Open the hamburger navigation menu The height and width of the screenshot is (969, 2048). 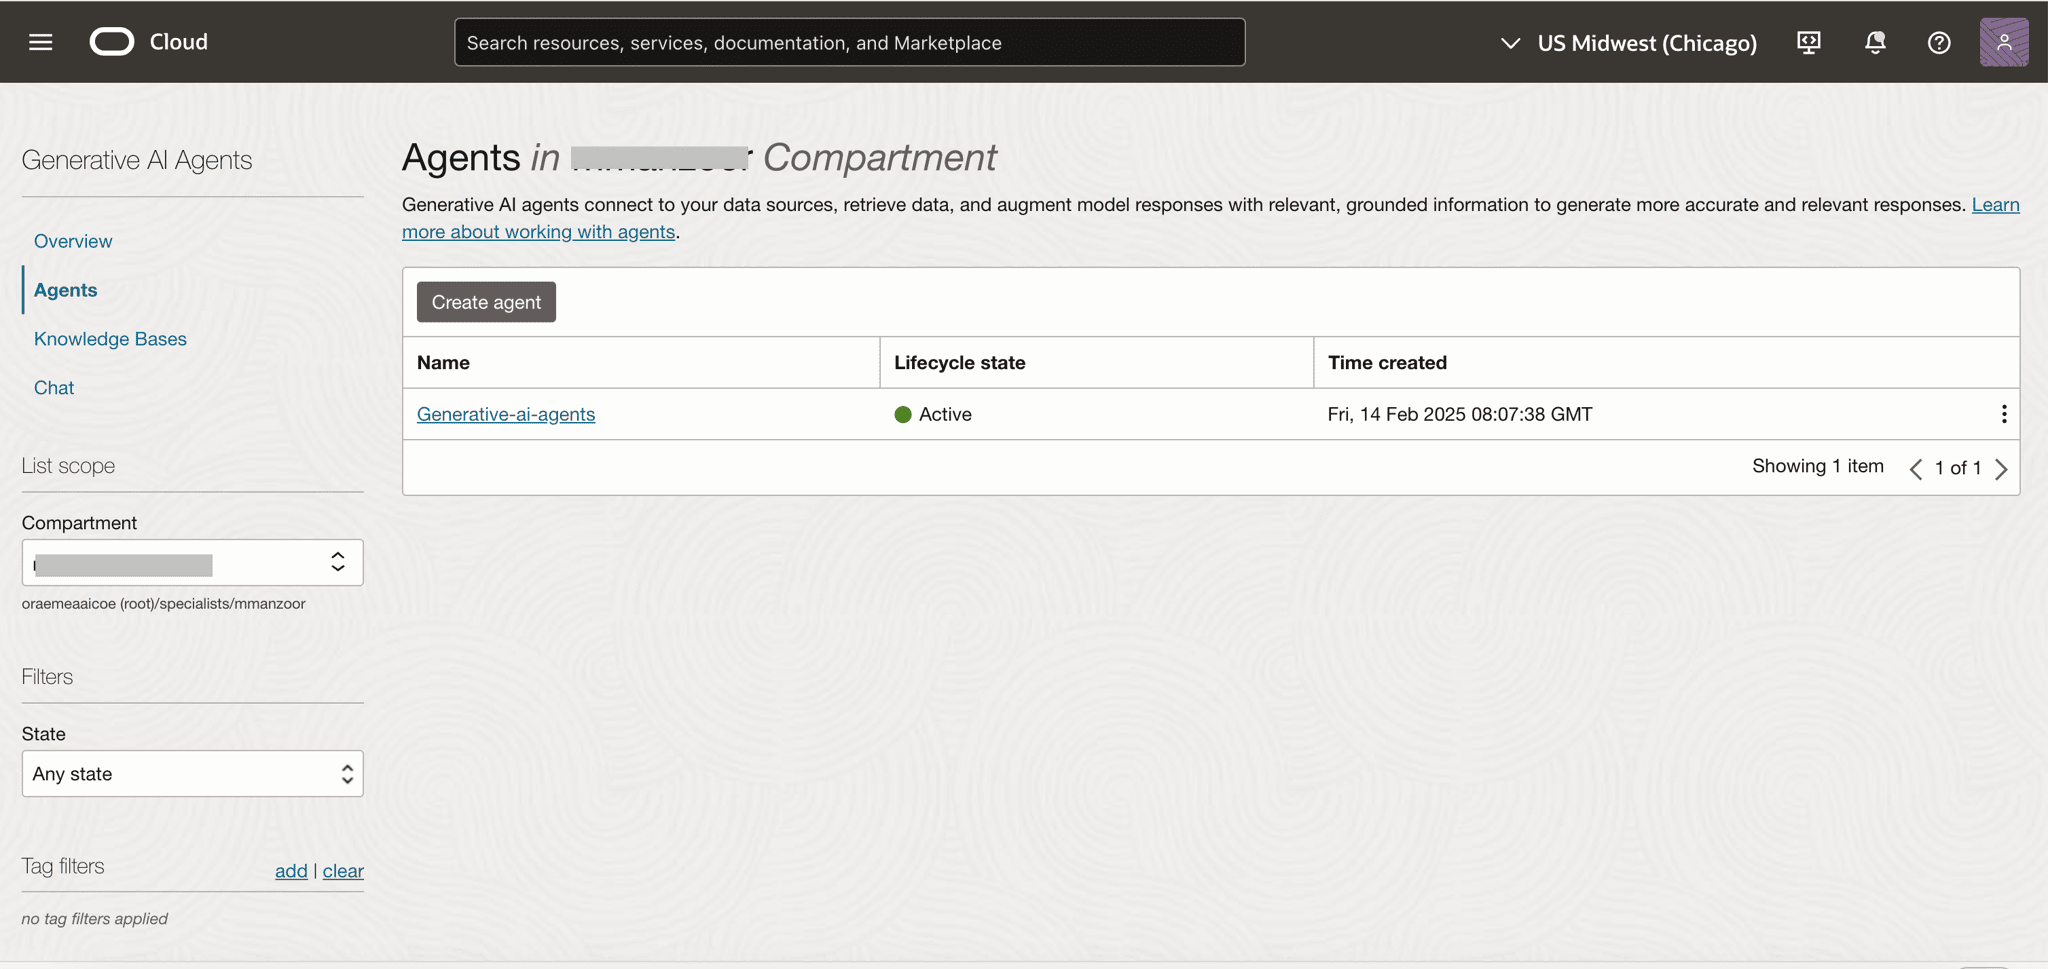(x=40, y=42)
